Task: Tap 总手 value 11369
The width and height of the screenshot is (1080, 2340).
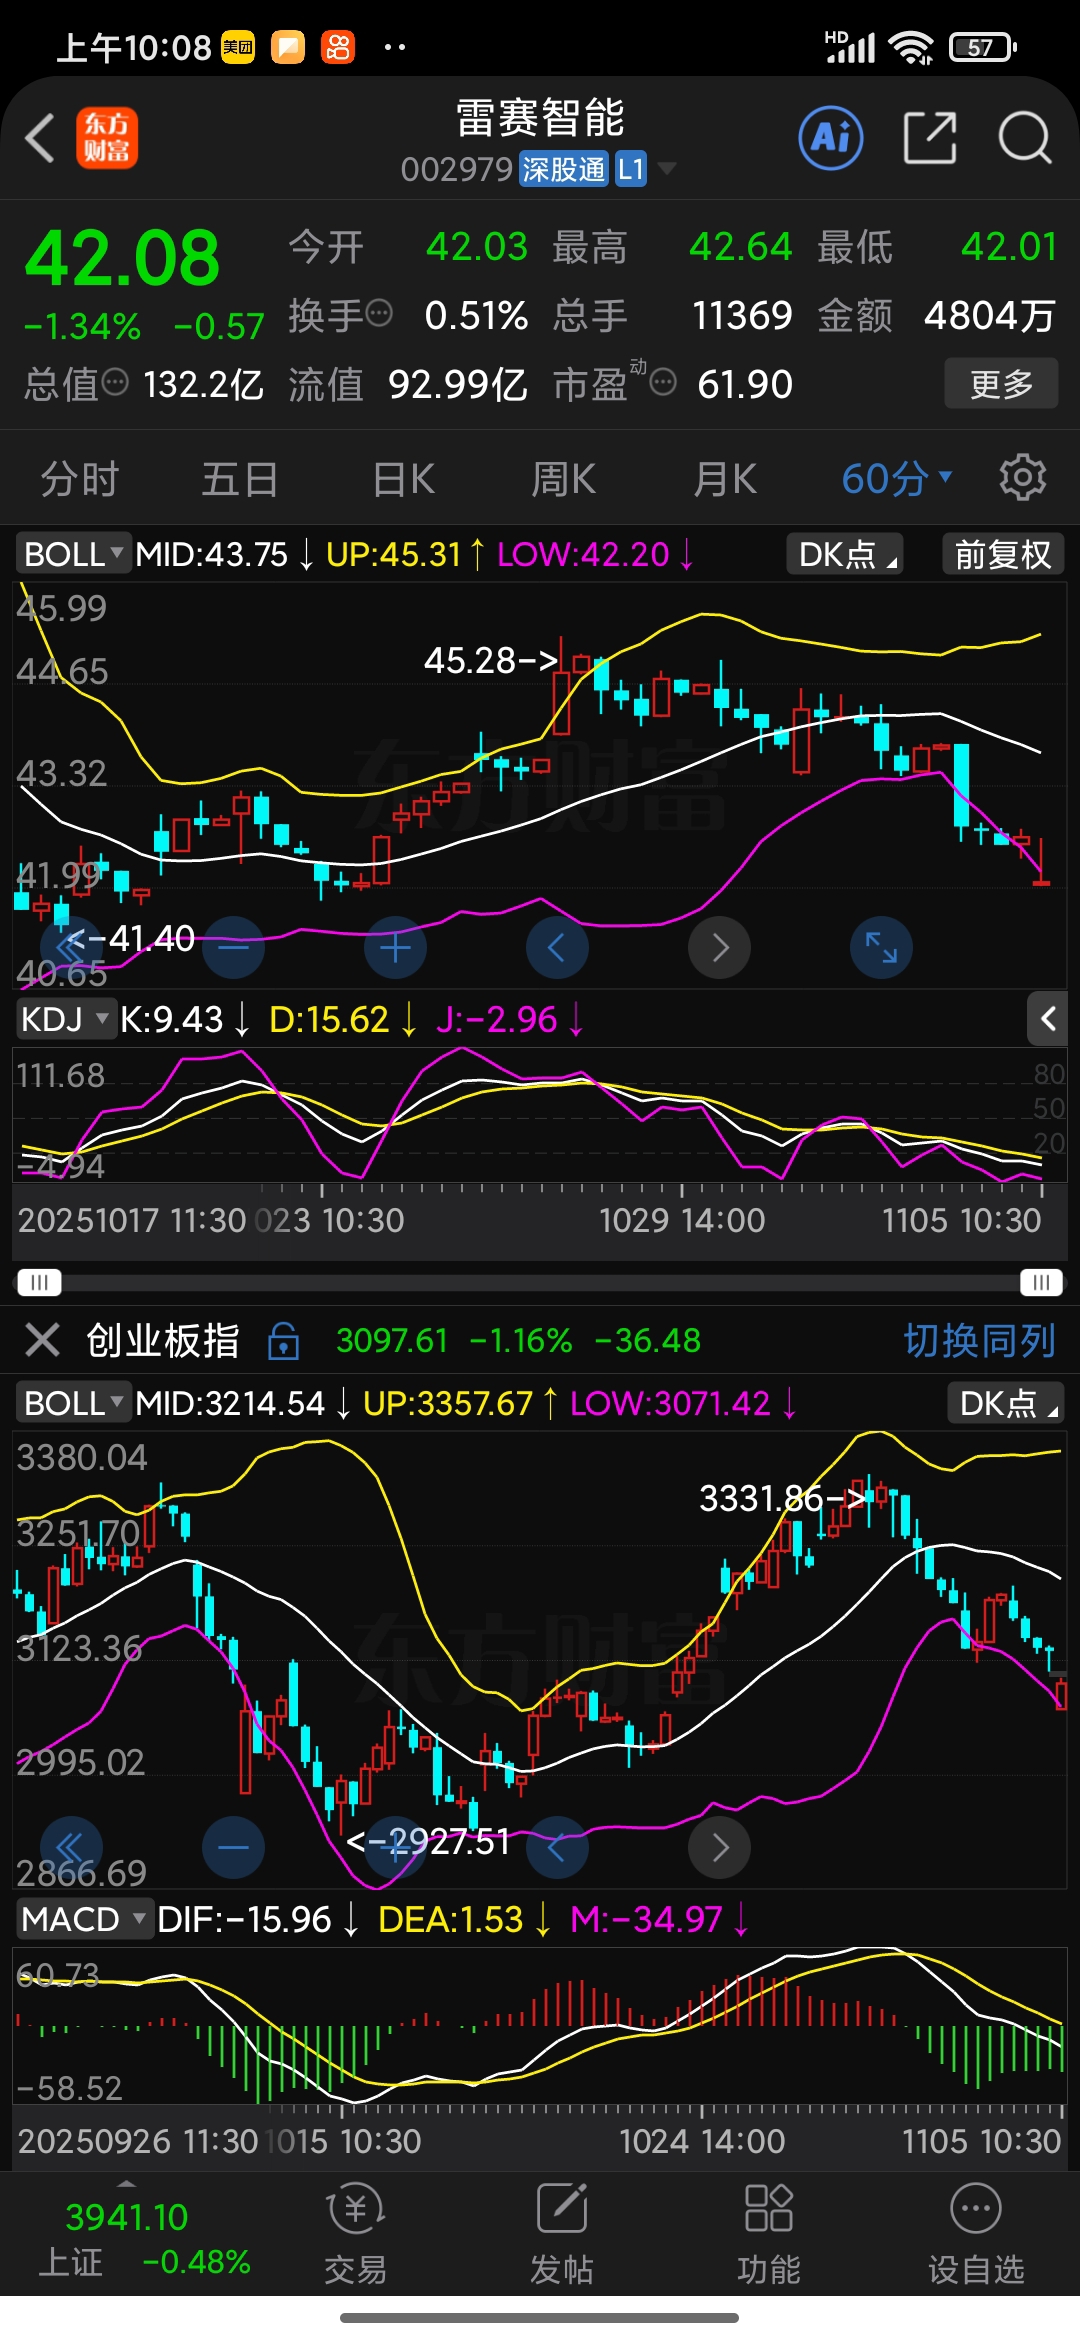Action: coord(742,316)
